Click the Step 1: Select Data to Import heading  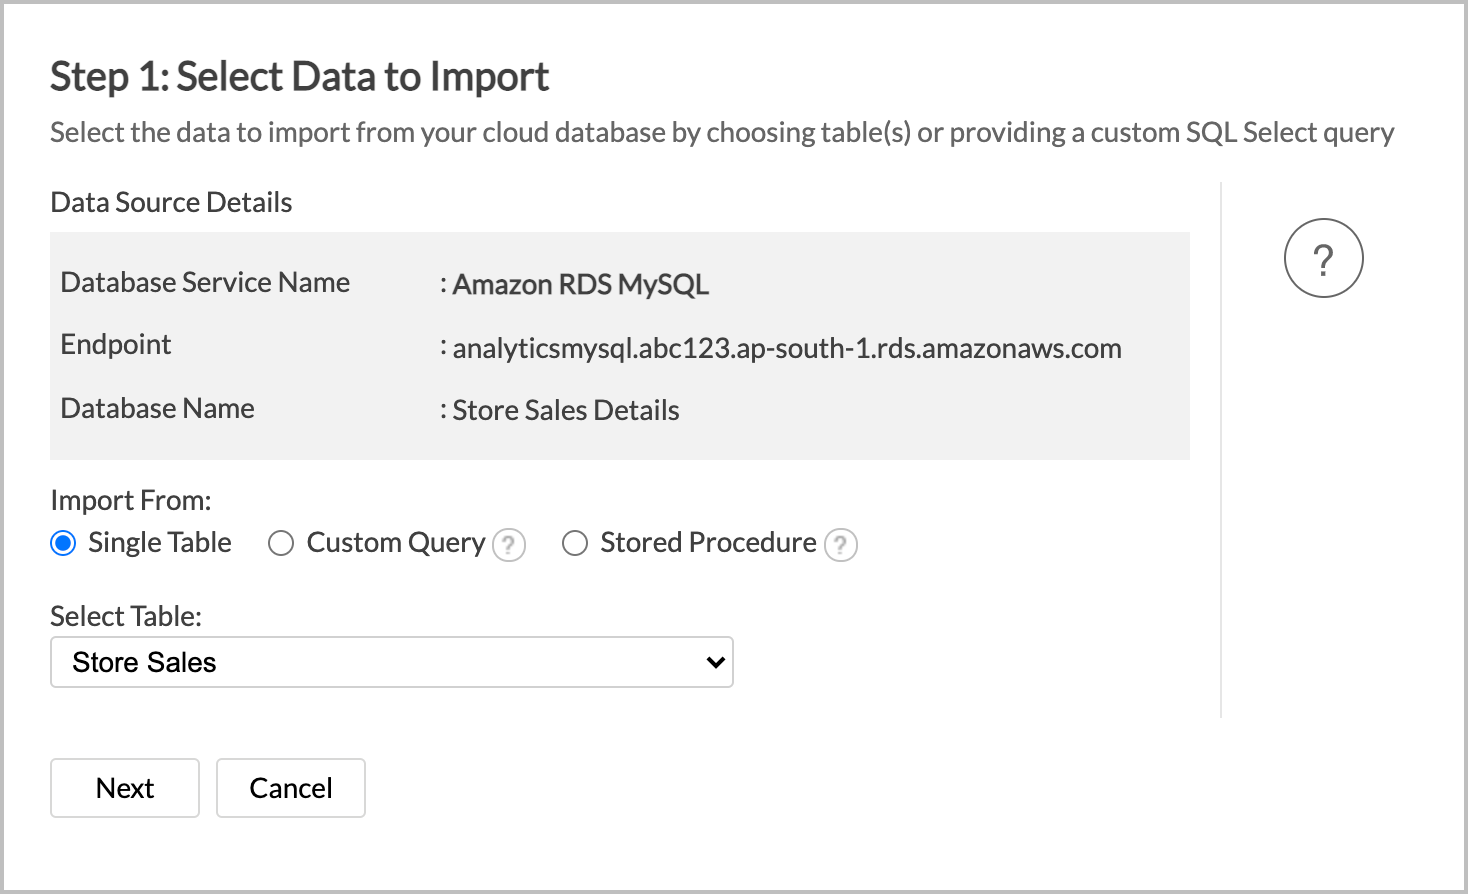299,77
